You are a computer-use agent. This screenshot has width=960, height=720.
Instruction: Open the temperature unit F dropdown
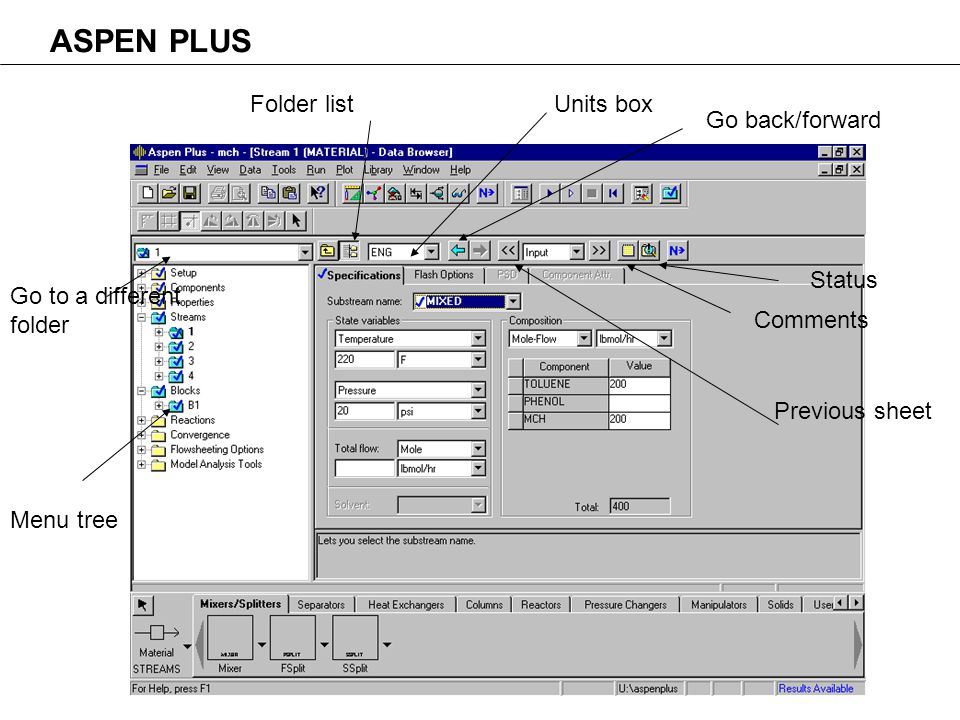478,359
